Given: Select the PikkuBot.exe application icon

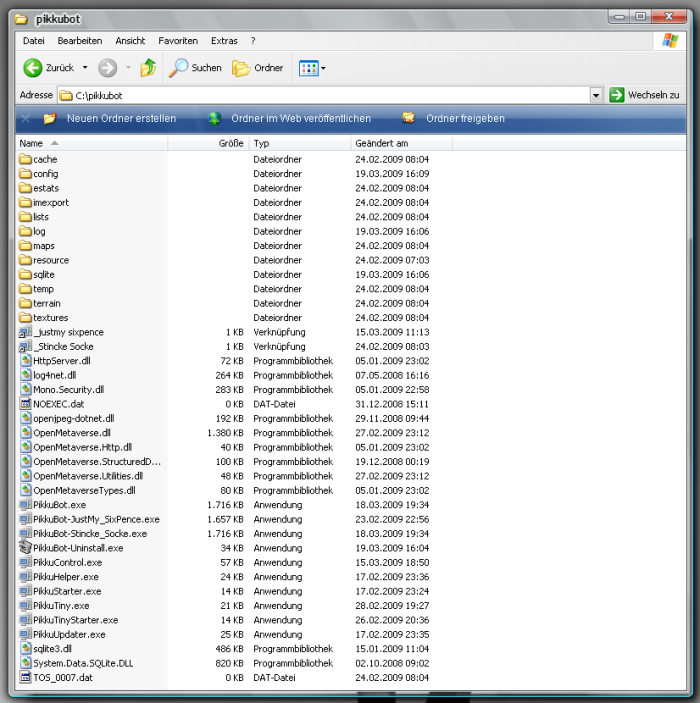Looking at the screenshot, I should point(25,505).
